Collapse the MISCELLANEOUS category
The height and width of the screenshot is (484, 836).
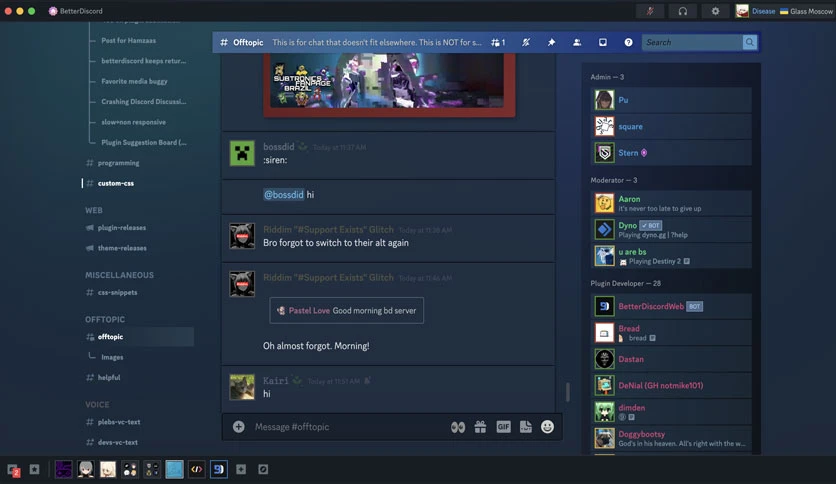pos(119,275)
